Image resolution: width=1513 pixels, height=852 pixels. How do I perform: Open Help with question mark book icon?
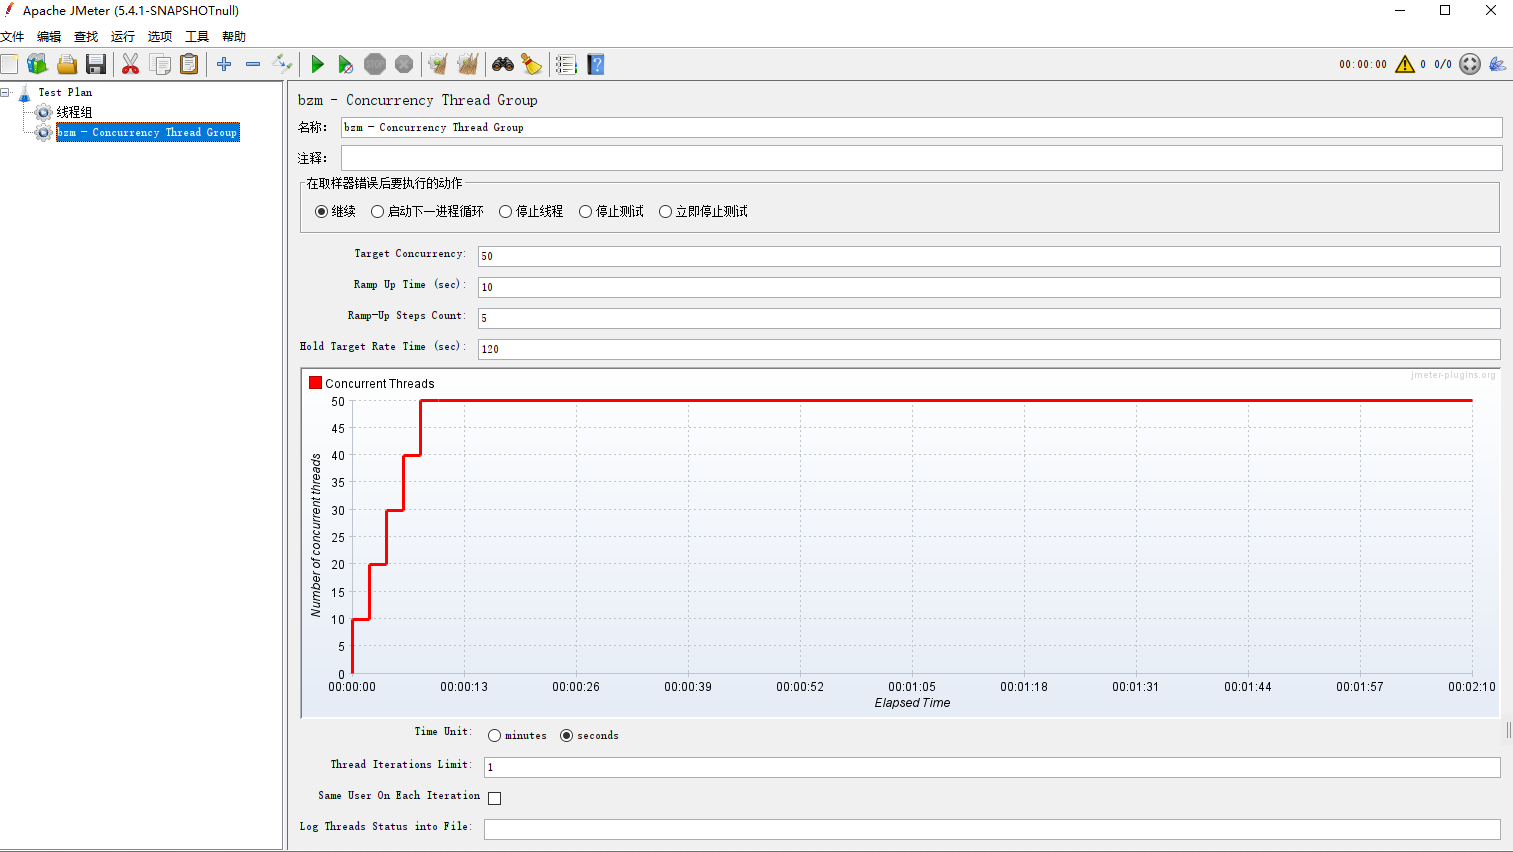pos(596,65)
